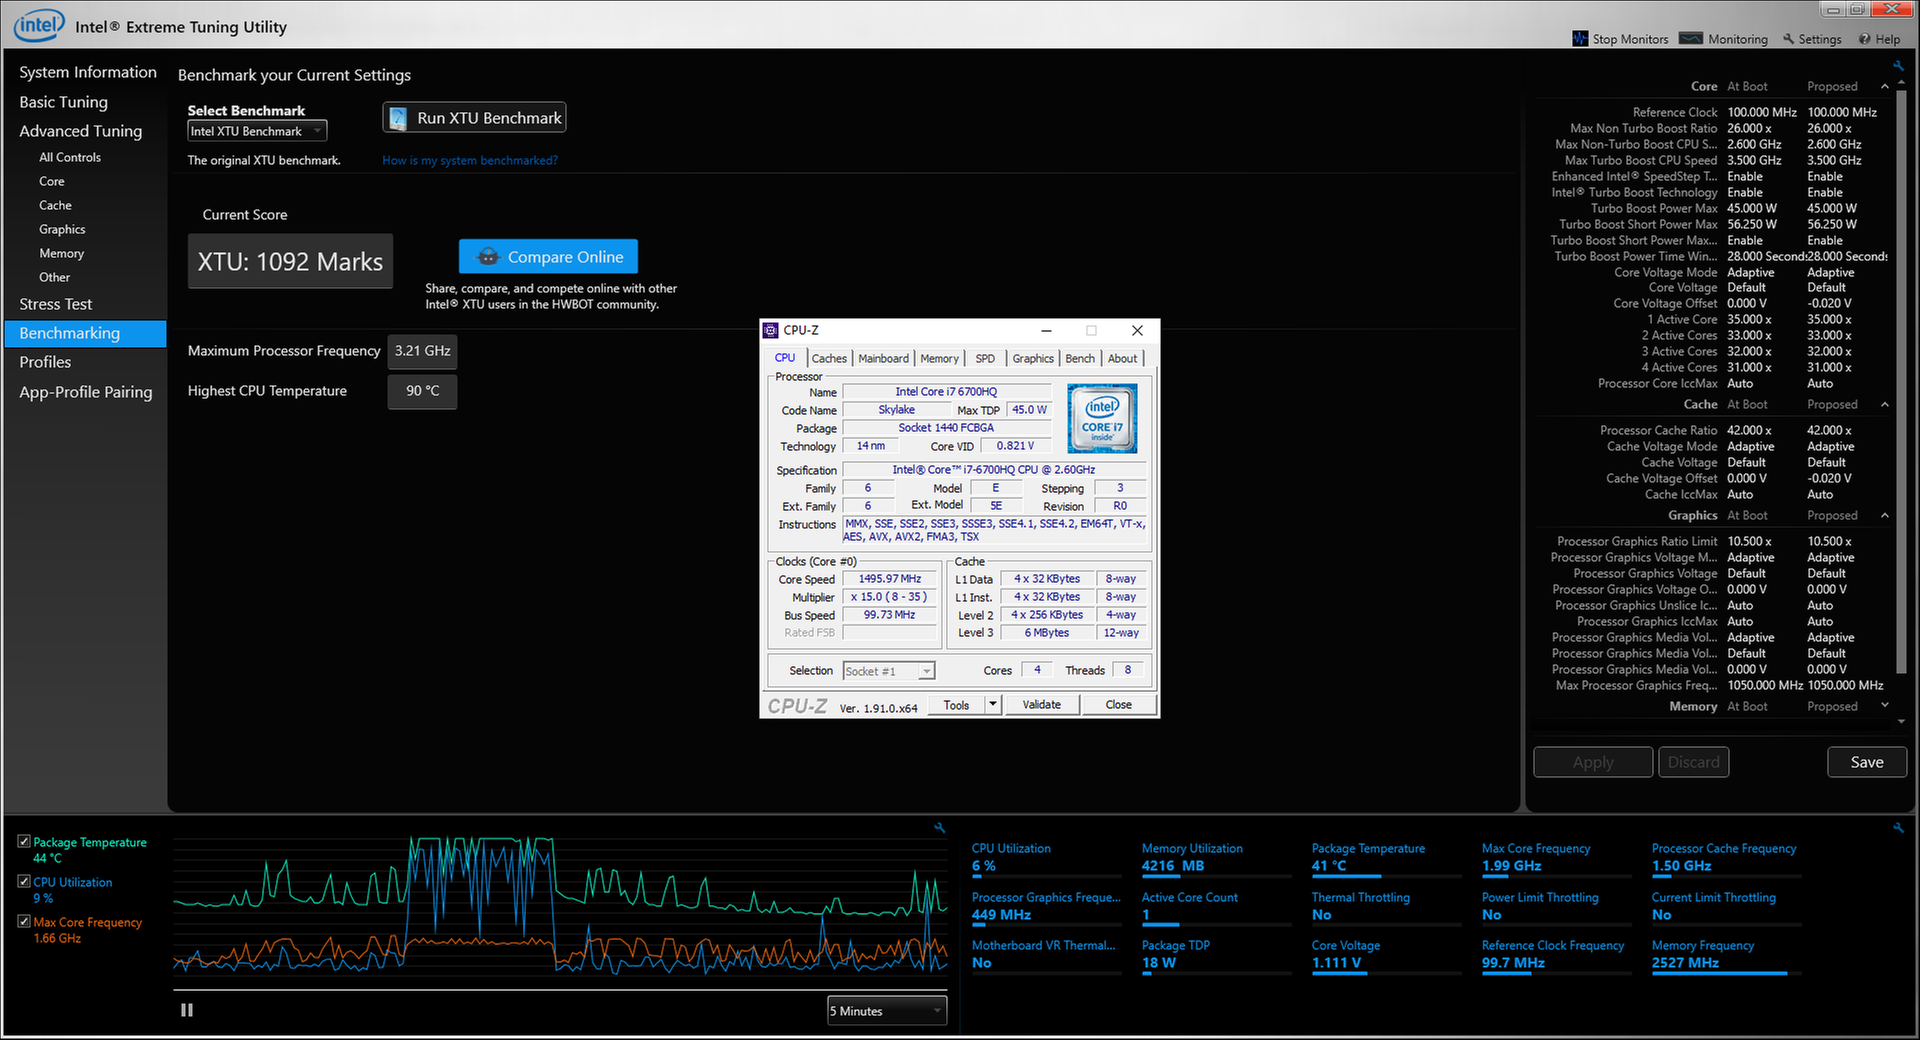1920x1040 pixels.
Task: Click CPU-Z Validate button
Action: coord(1041,705)
